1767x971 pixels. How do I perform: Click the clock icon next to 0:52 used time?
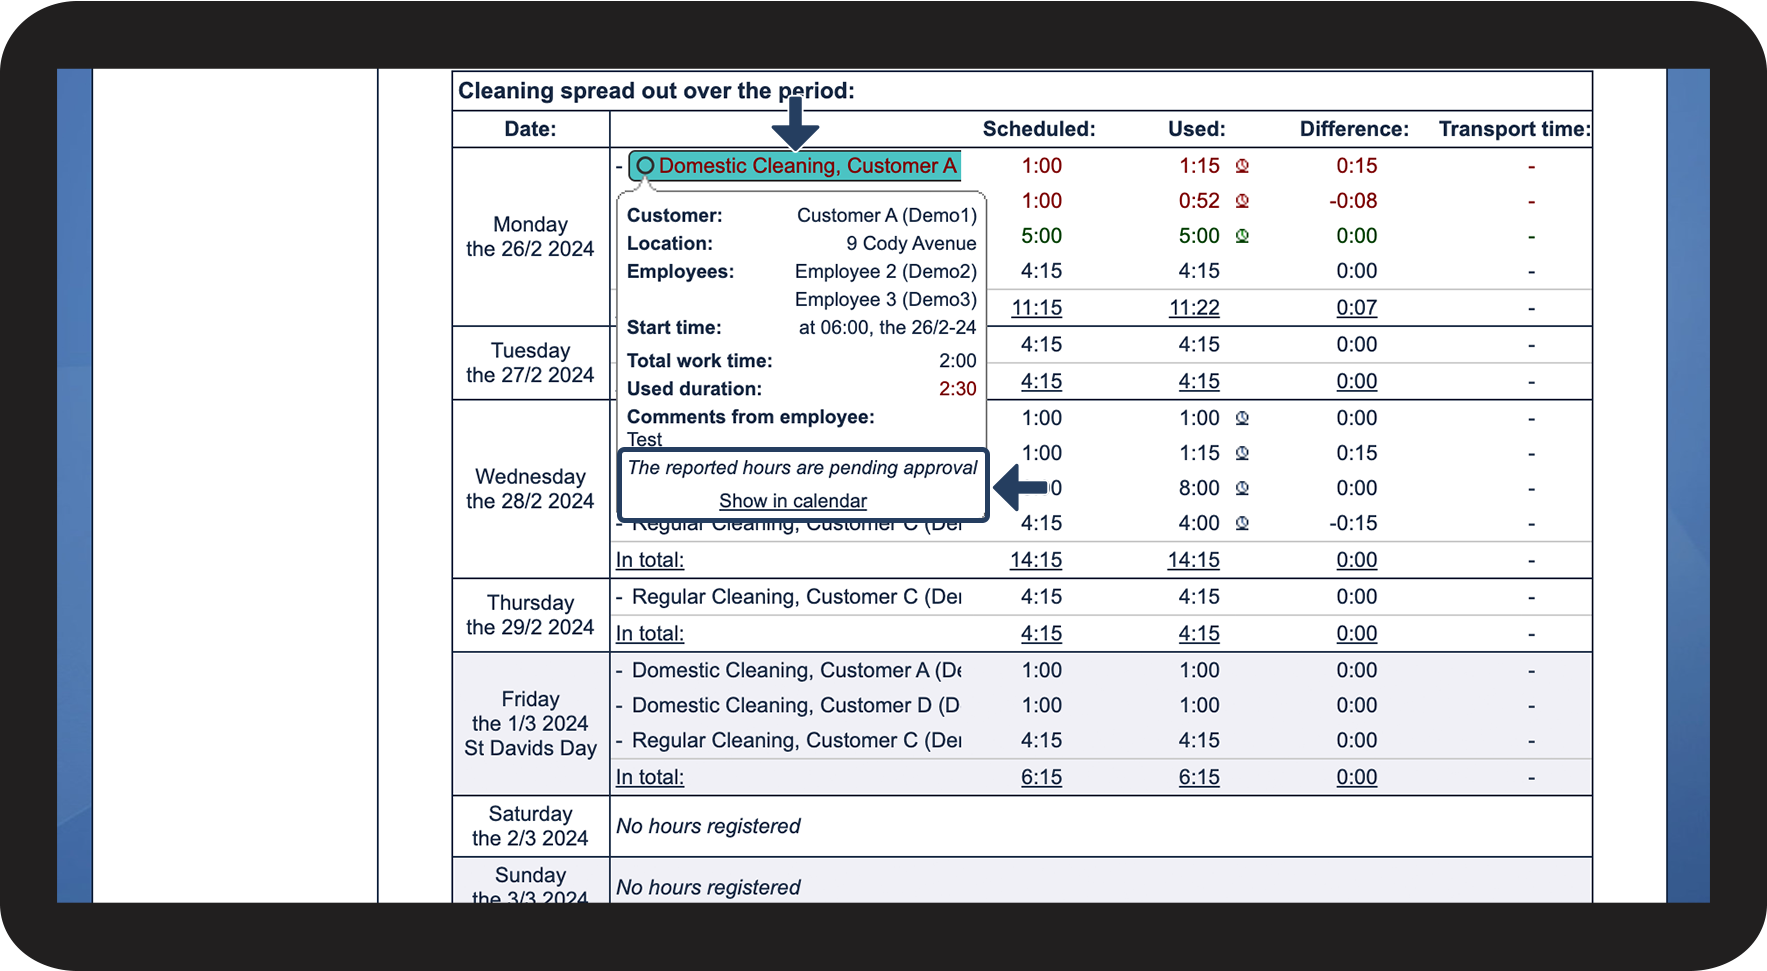(x=1242, y=201)
